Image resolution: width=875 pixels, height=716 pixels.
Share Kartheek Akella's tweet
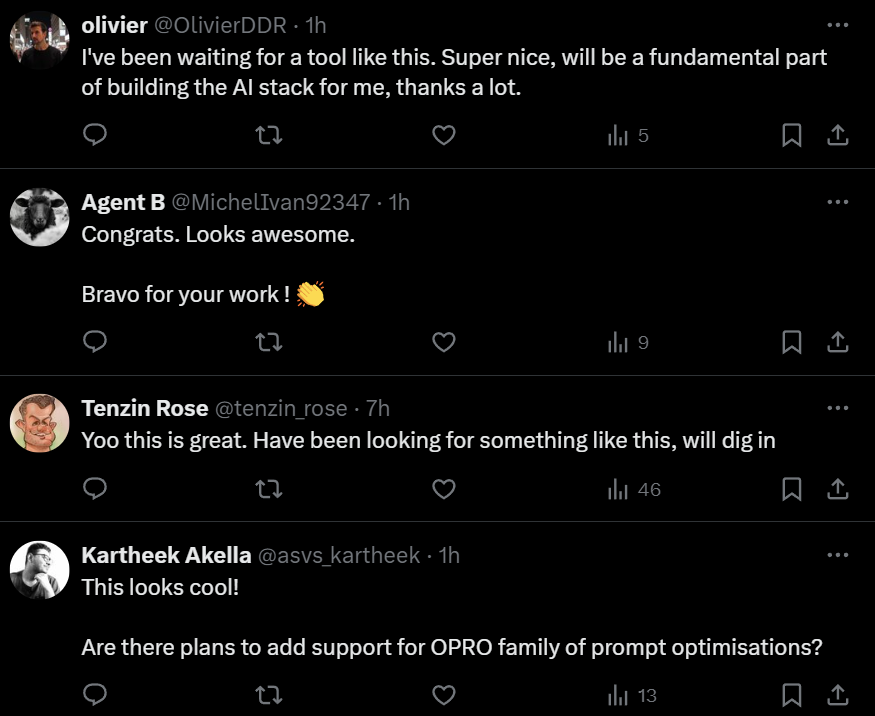(x=838, y=695)
